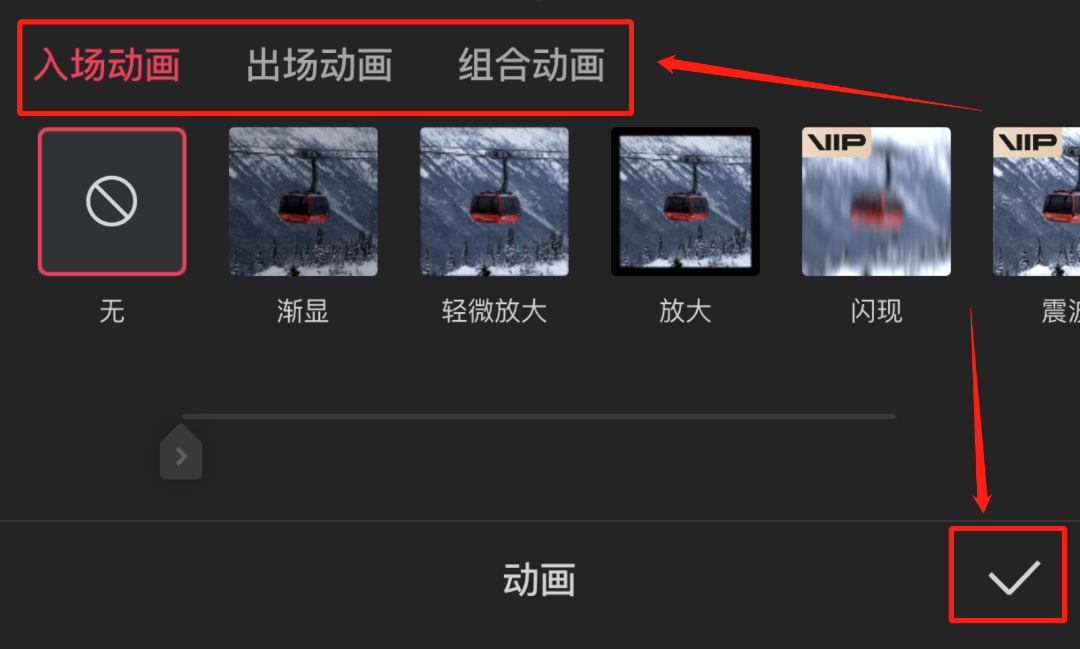1080x649 pixels.
Task: Choose the 渐显 animation thumbnail
Action: tap(303, 201)
